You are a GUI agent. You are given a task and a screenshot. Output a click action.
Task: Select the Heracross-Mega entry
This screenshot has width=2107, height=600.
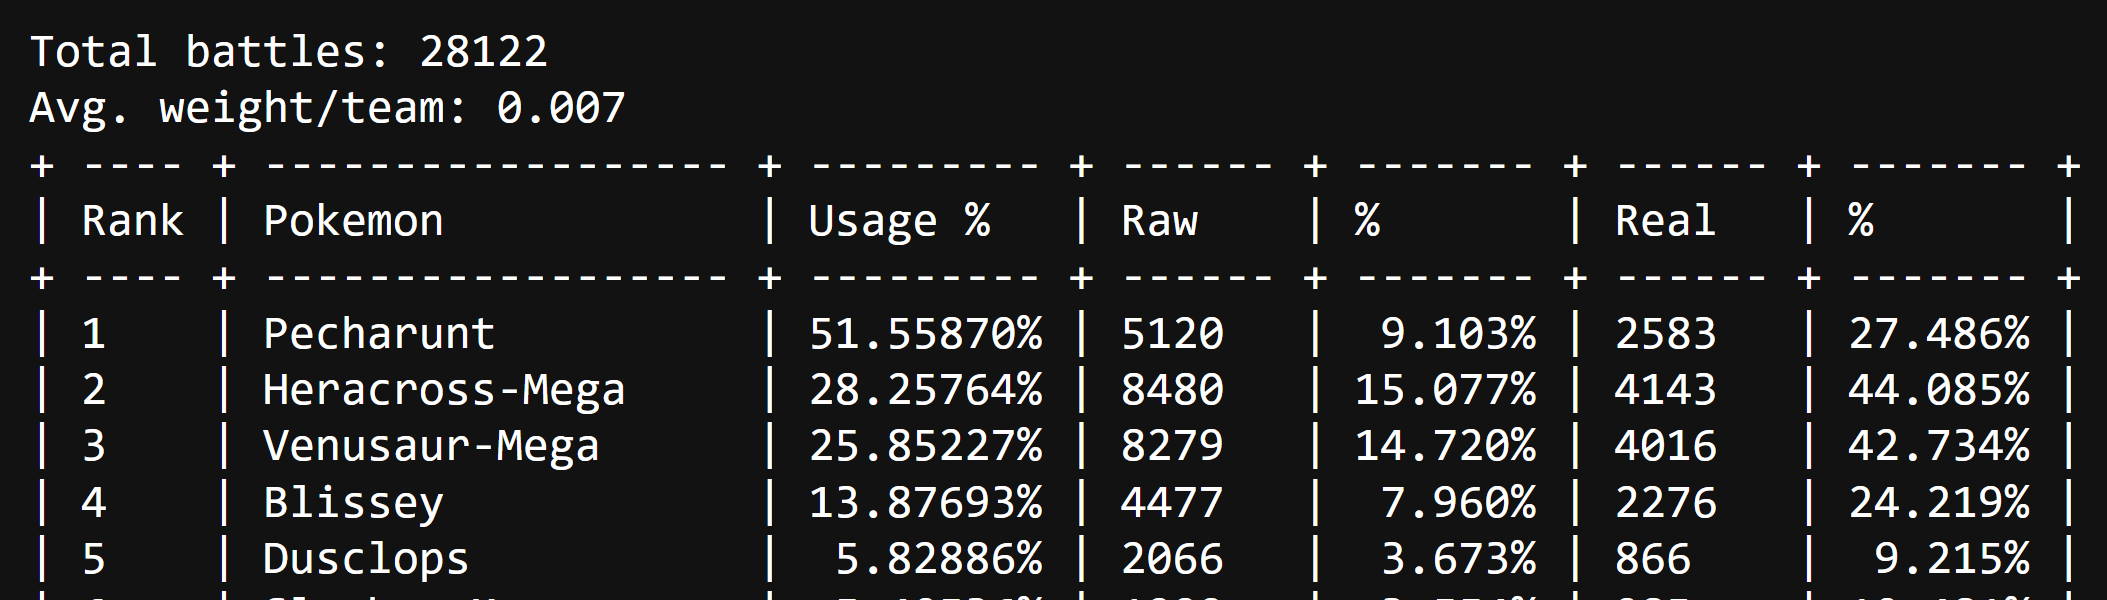coord(444,390)
